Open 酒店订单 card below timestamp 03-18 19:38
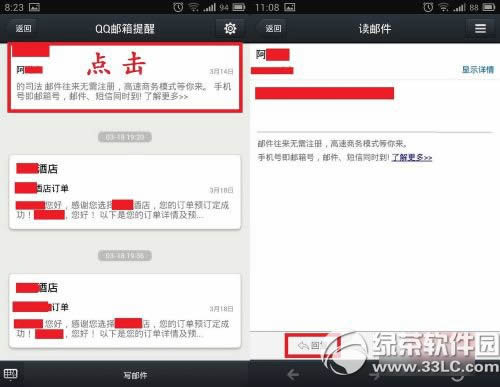500x387 pixels. 125,311
